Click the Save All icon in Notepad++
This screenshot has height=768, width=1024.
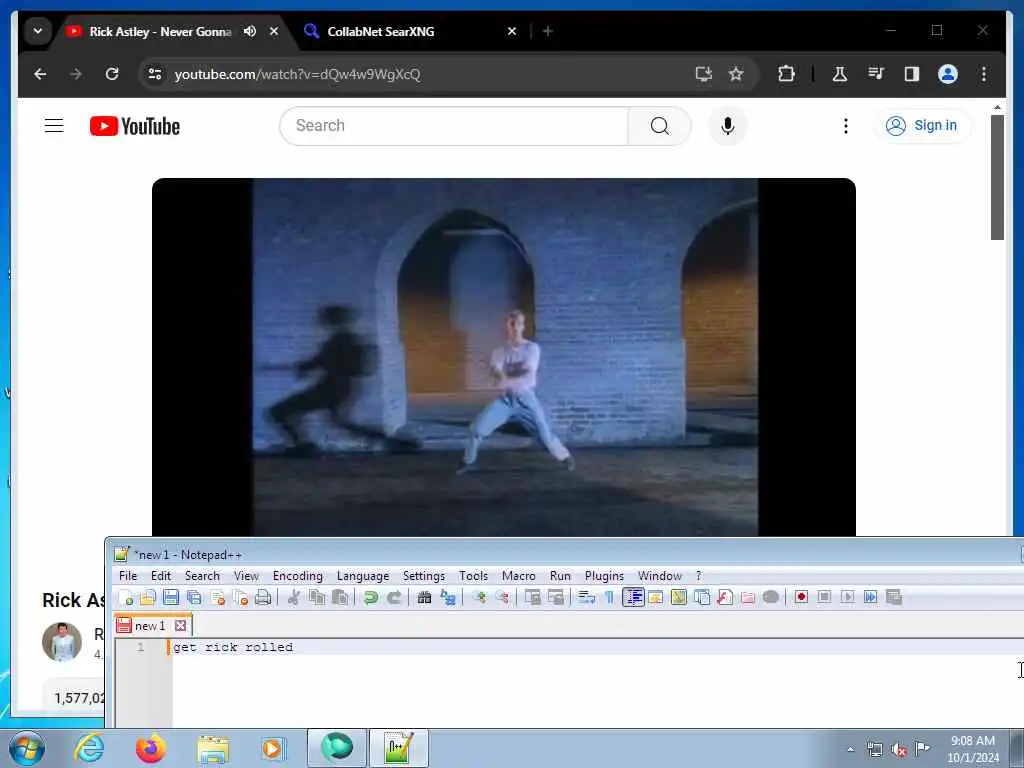tap(194, 597)
